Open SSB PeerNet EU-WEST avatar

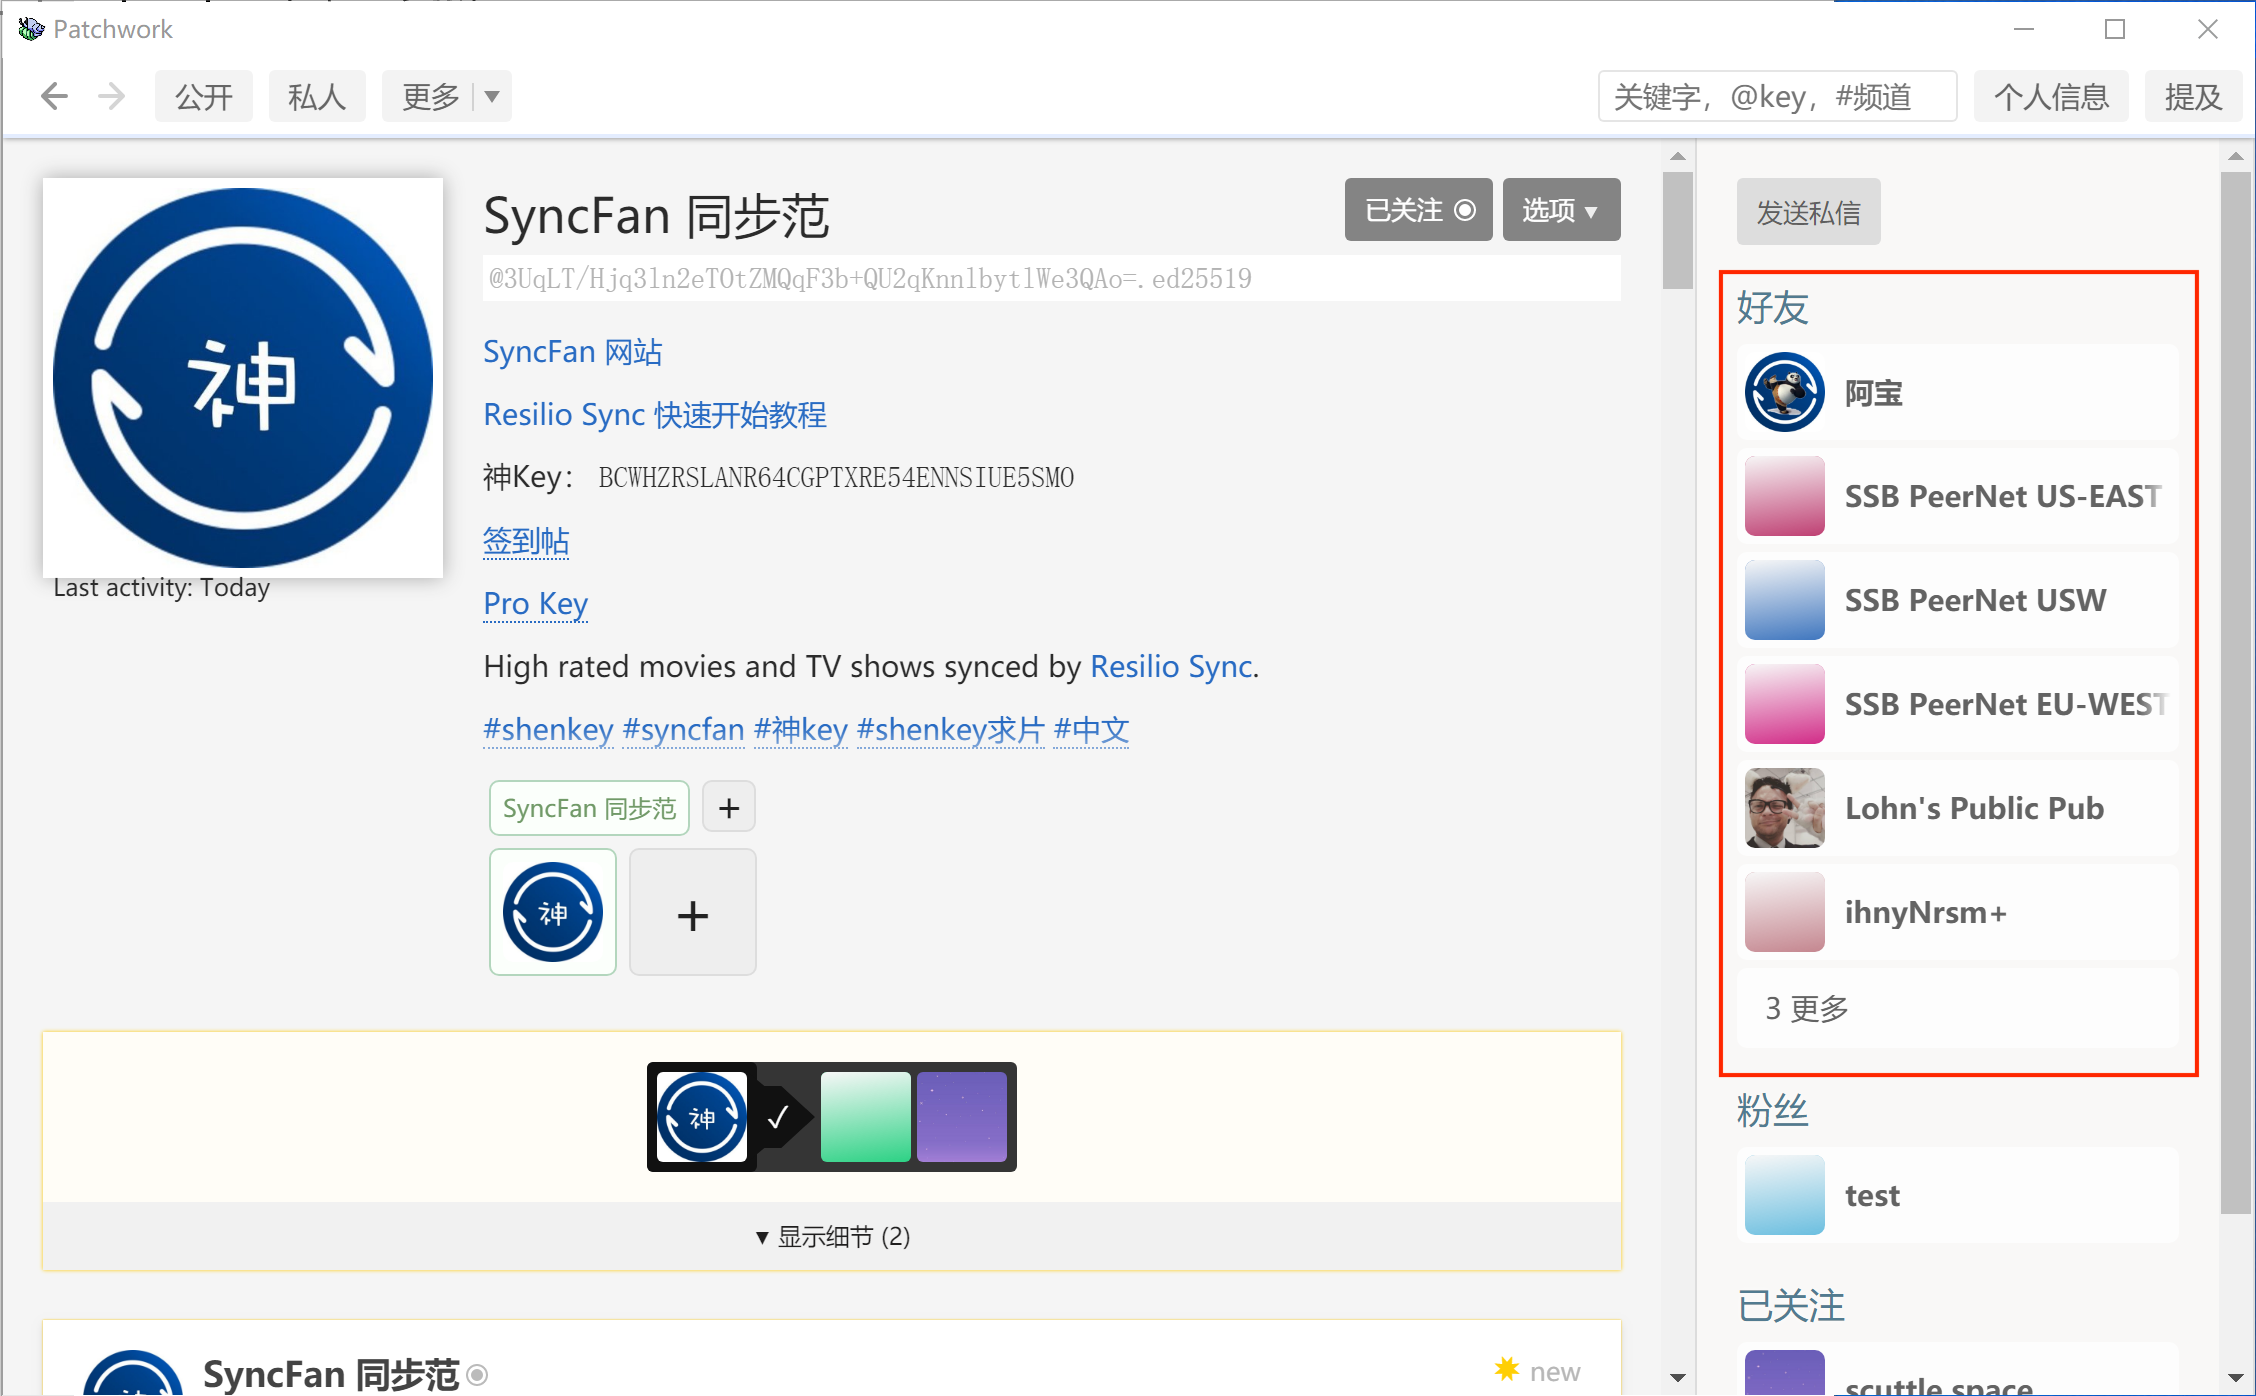(x=1785, y=704)
